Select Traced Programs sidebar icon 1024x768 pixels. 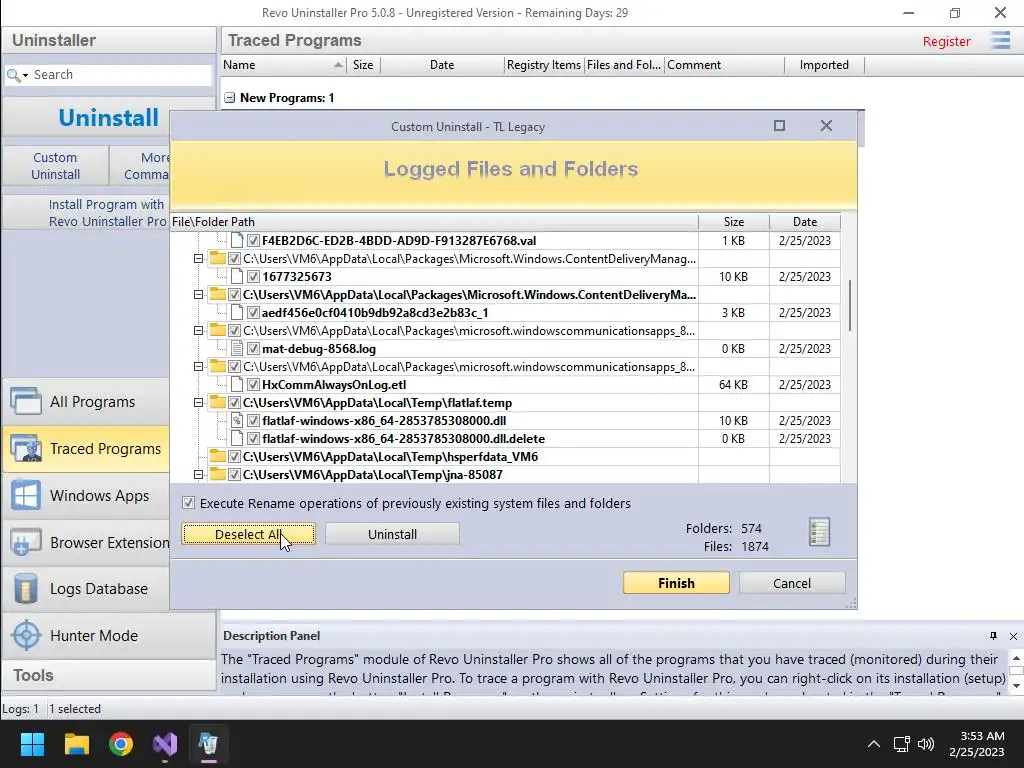[x=25, y=449]
